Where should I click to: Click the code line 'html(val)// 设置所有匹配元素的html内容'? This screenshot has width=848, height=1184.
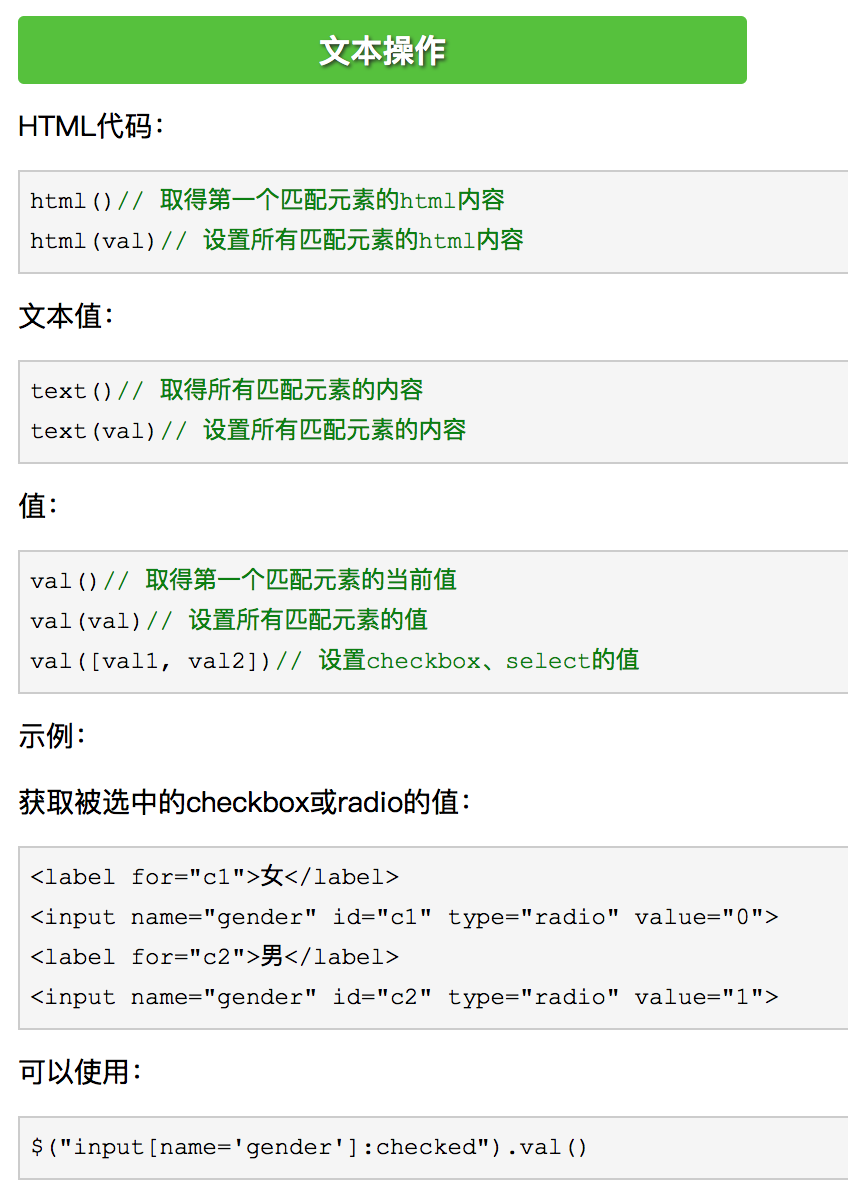click(x=277, y=240)
